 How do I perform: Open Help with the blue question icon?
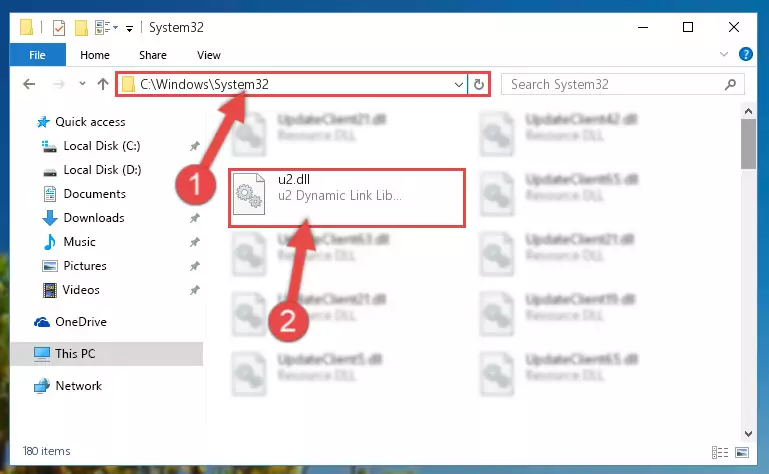745,54
